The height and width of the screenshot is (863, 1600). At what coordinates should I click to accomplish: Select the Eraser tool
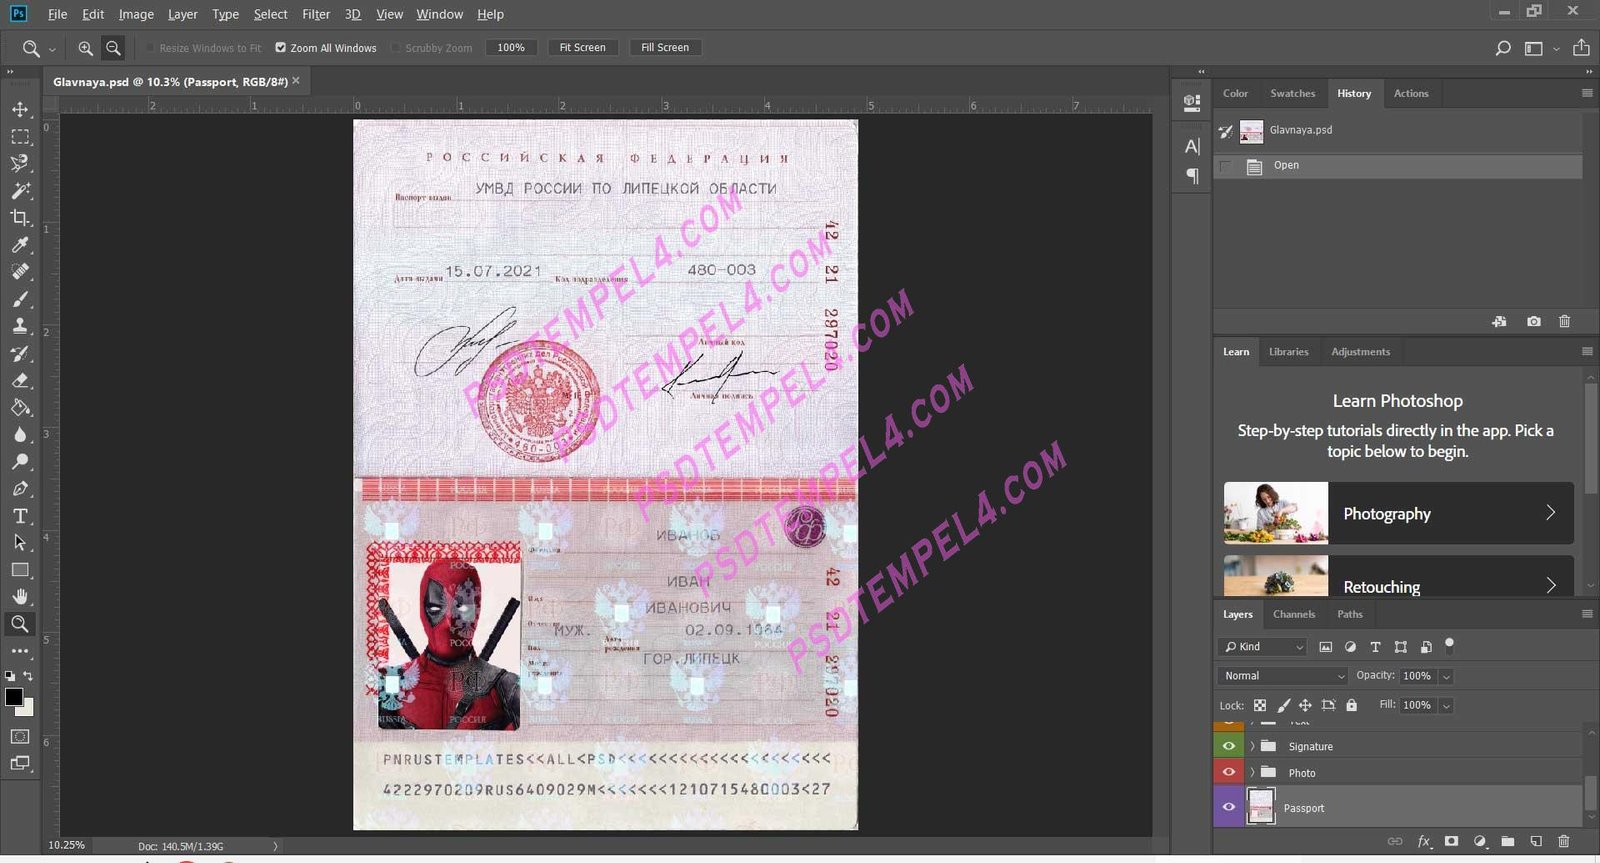point(20,380)
